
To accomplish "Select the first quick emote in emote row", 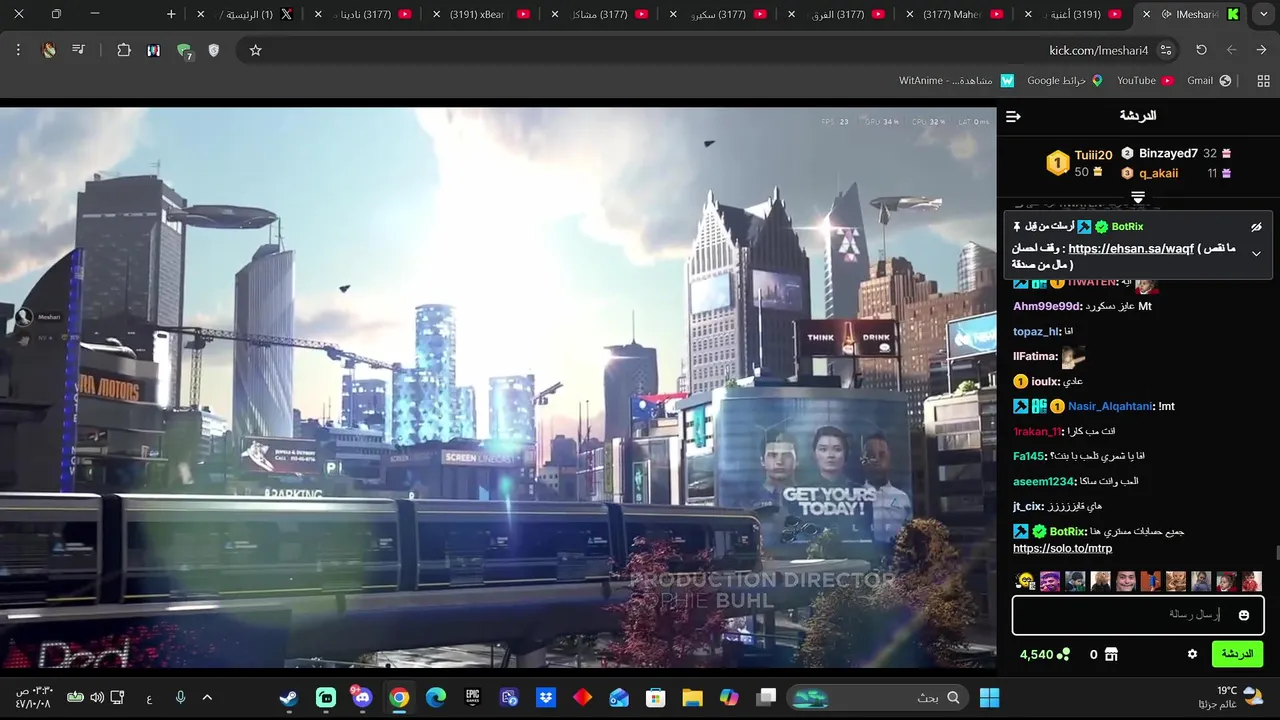I will tap(1024, 581).
